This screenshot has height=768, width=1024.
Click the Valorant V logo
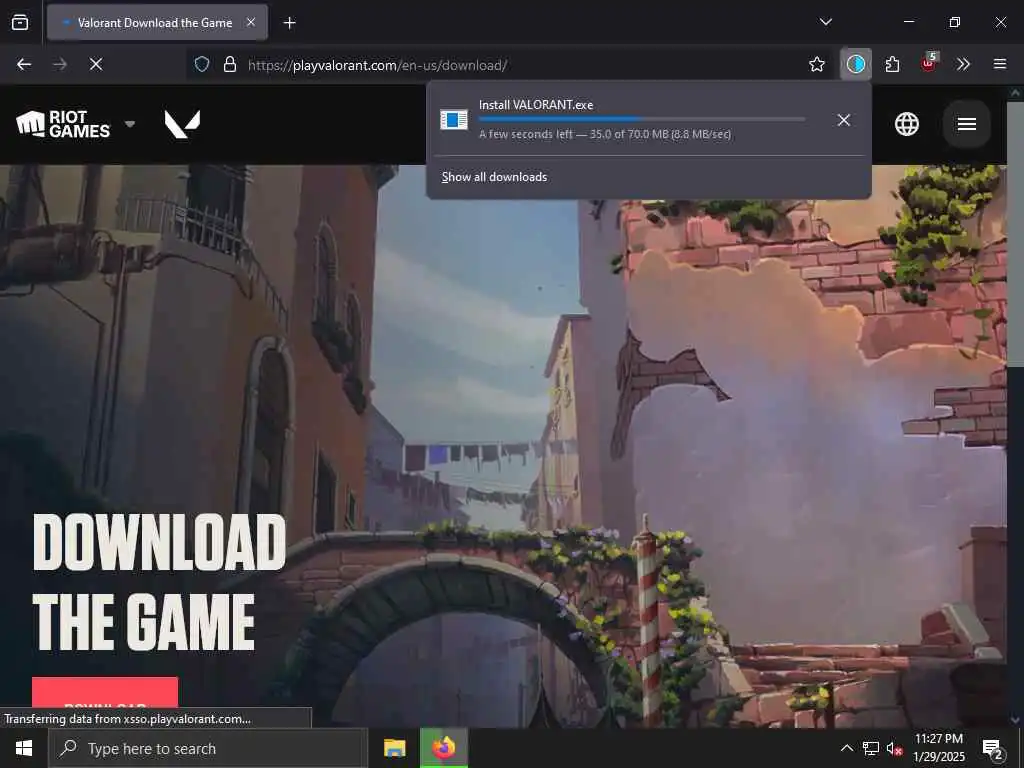click(x=182, y=124)
